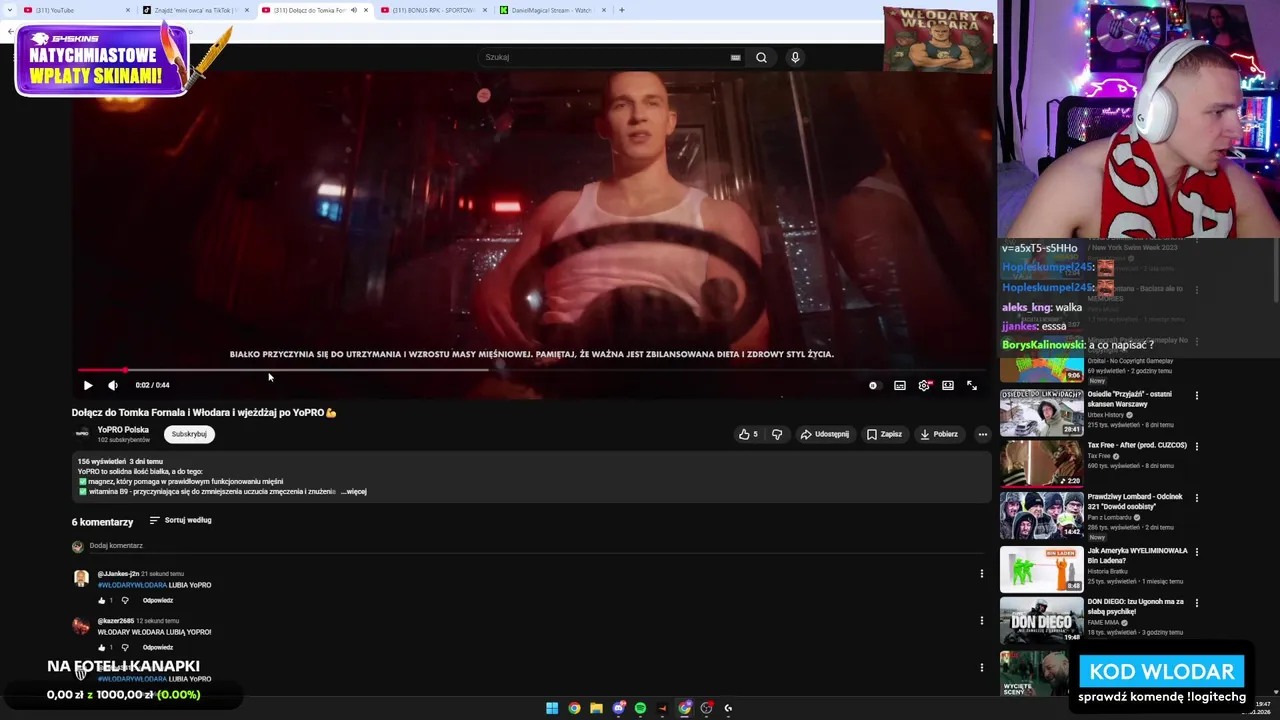Play the YoPRO video
The width and height of the screenshot is (1280, 720).
[x=88, y=385]
